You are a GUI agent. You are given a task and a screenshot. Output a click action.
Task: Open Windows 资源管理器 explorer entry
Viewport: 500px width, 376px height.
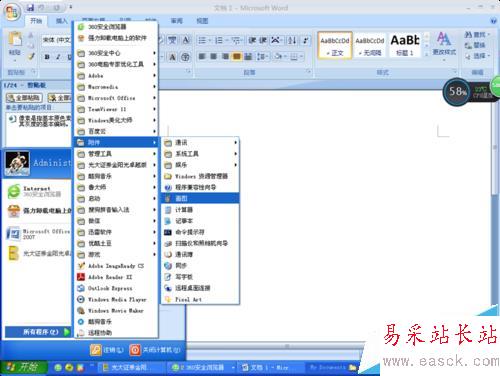click(200, 176)
